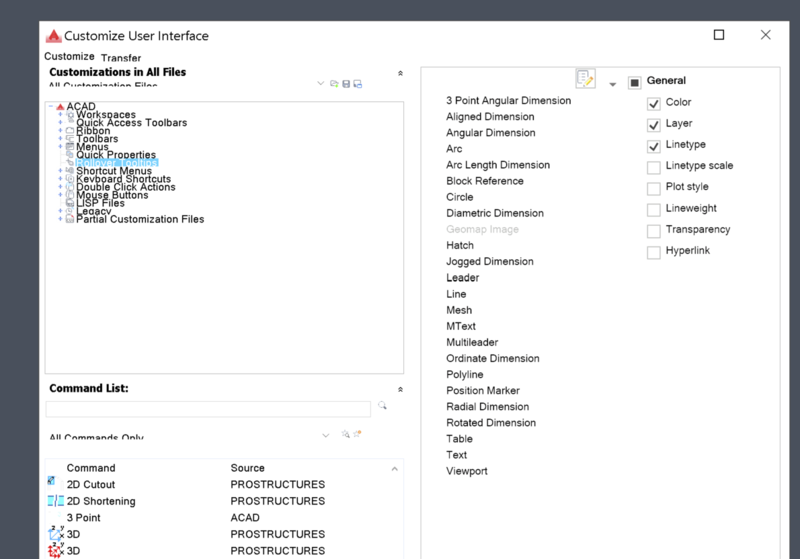
Task: Open the All Commands Only filter dropdown
Action: (326, 436)
